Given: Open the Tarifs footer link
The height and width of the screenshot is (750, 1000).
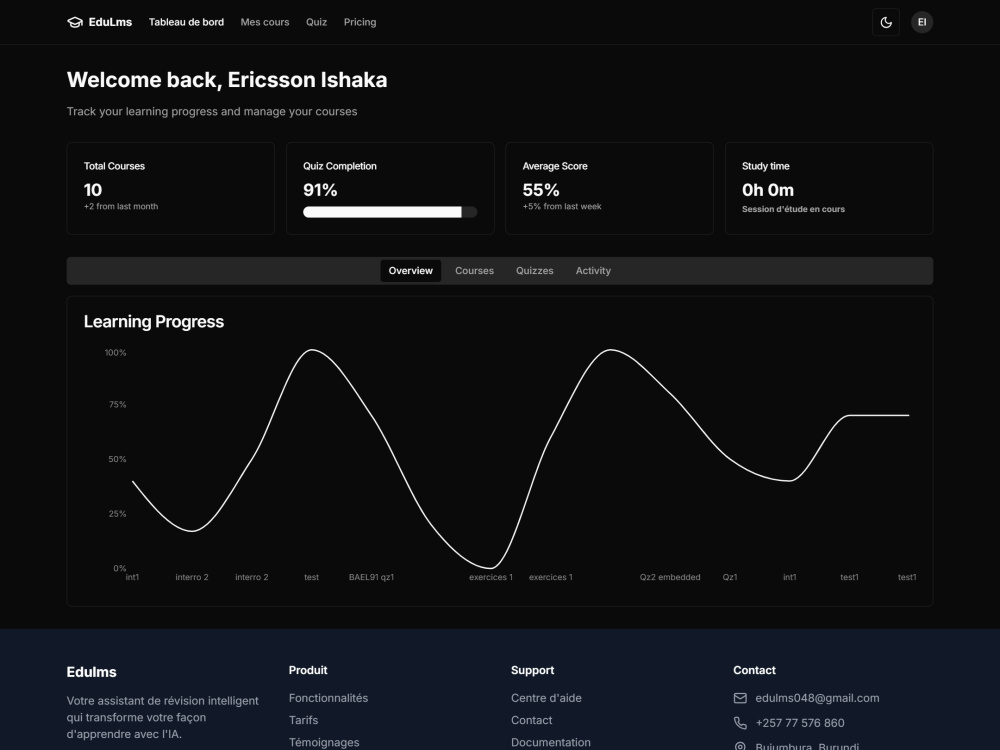Looking at the screenshot, I should pos(304,721).
